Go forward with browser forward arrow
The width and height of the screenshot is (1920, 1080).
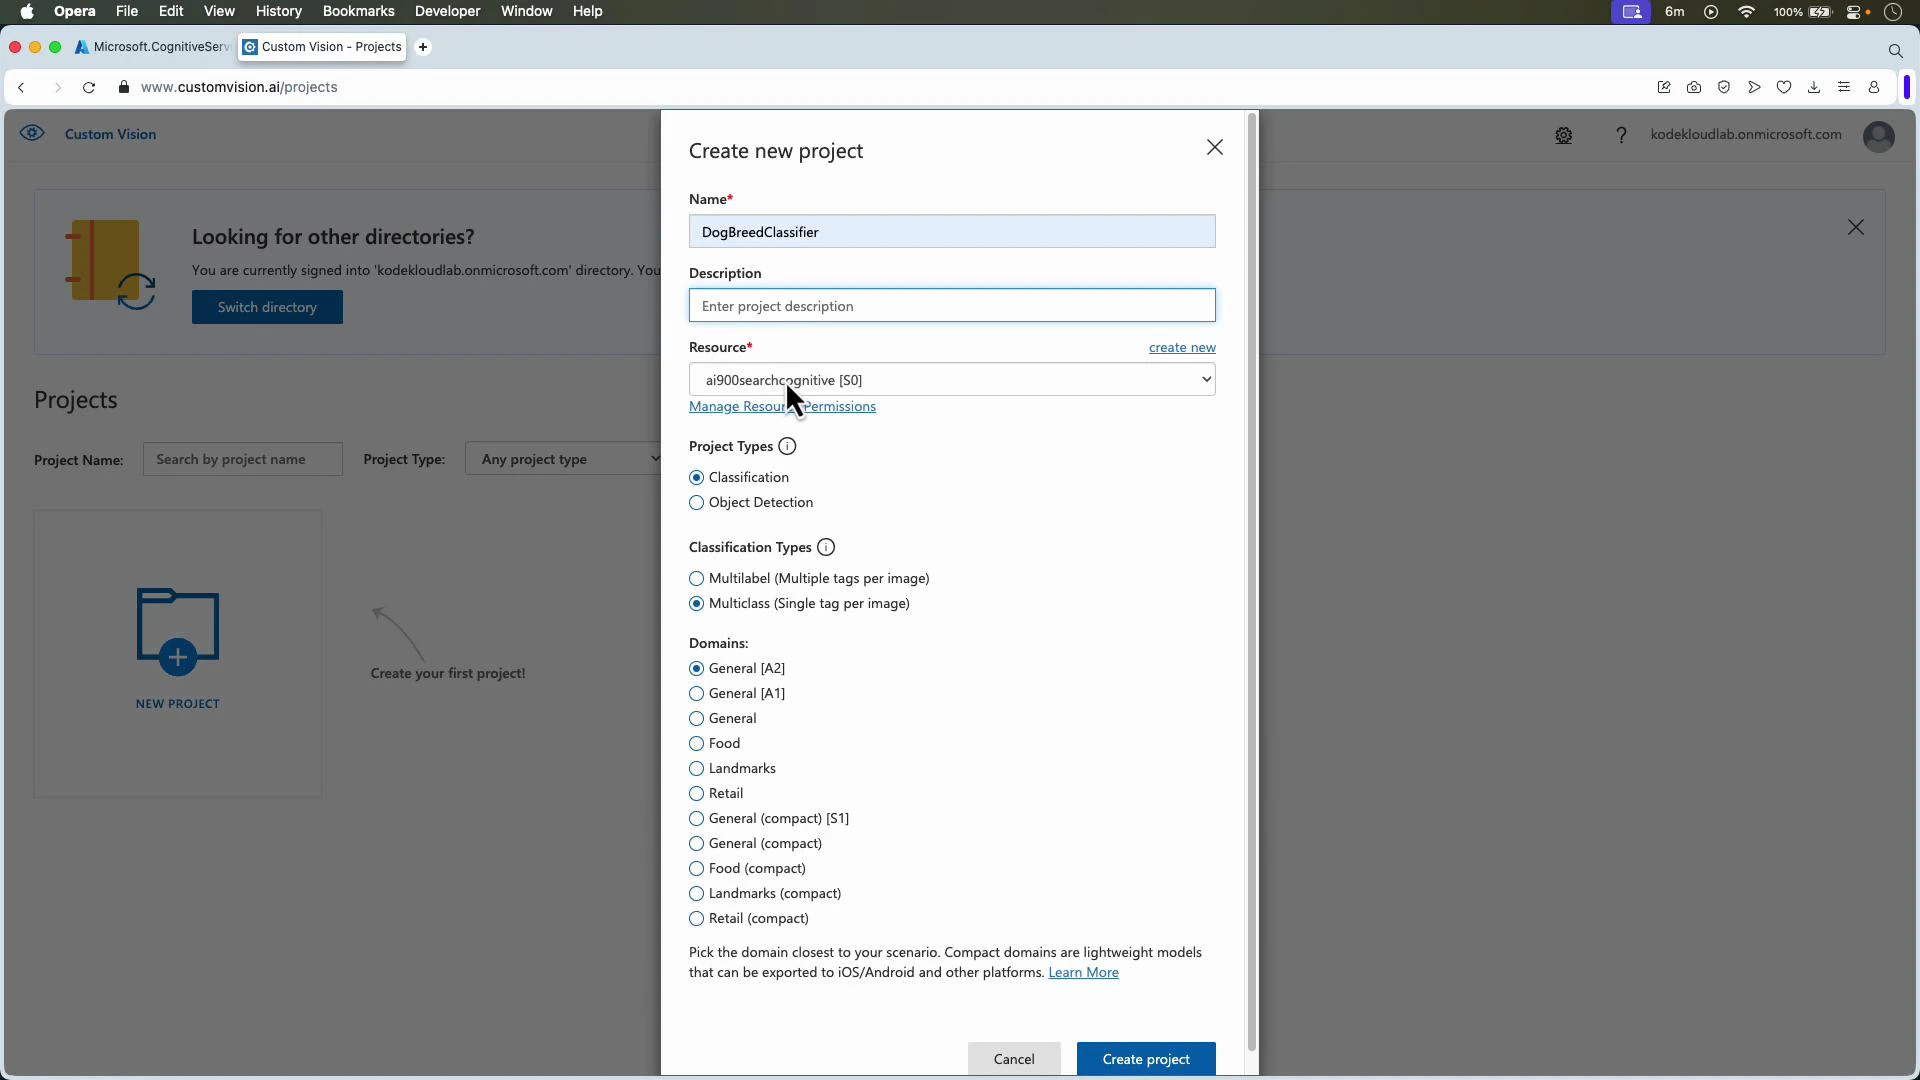[57, 88]
